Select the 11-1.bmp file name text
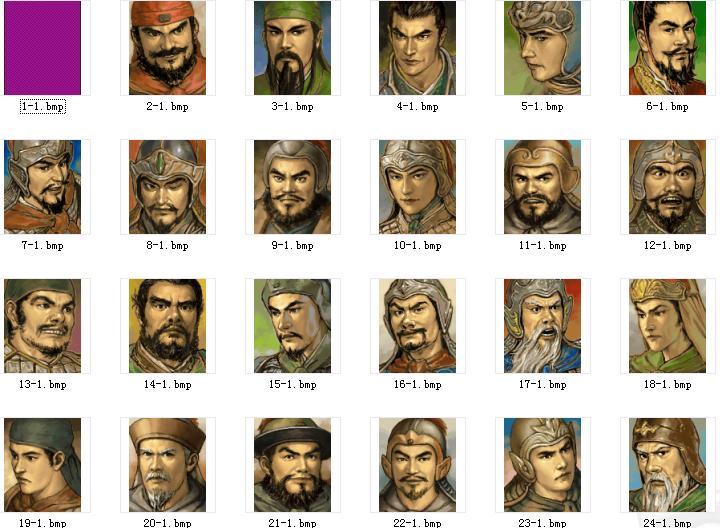The height and width of the screenshot is (528, 720). (x=542, y=246)
